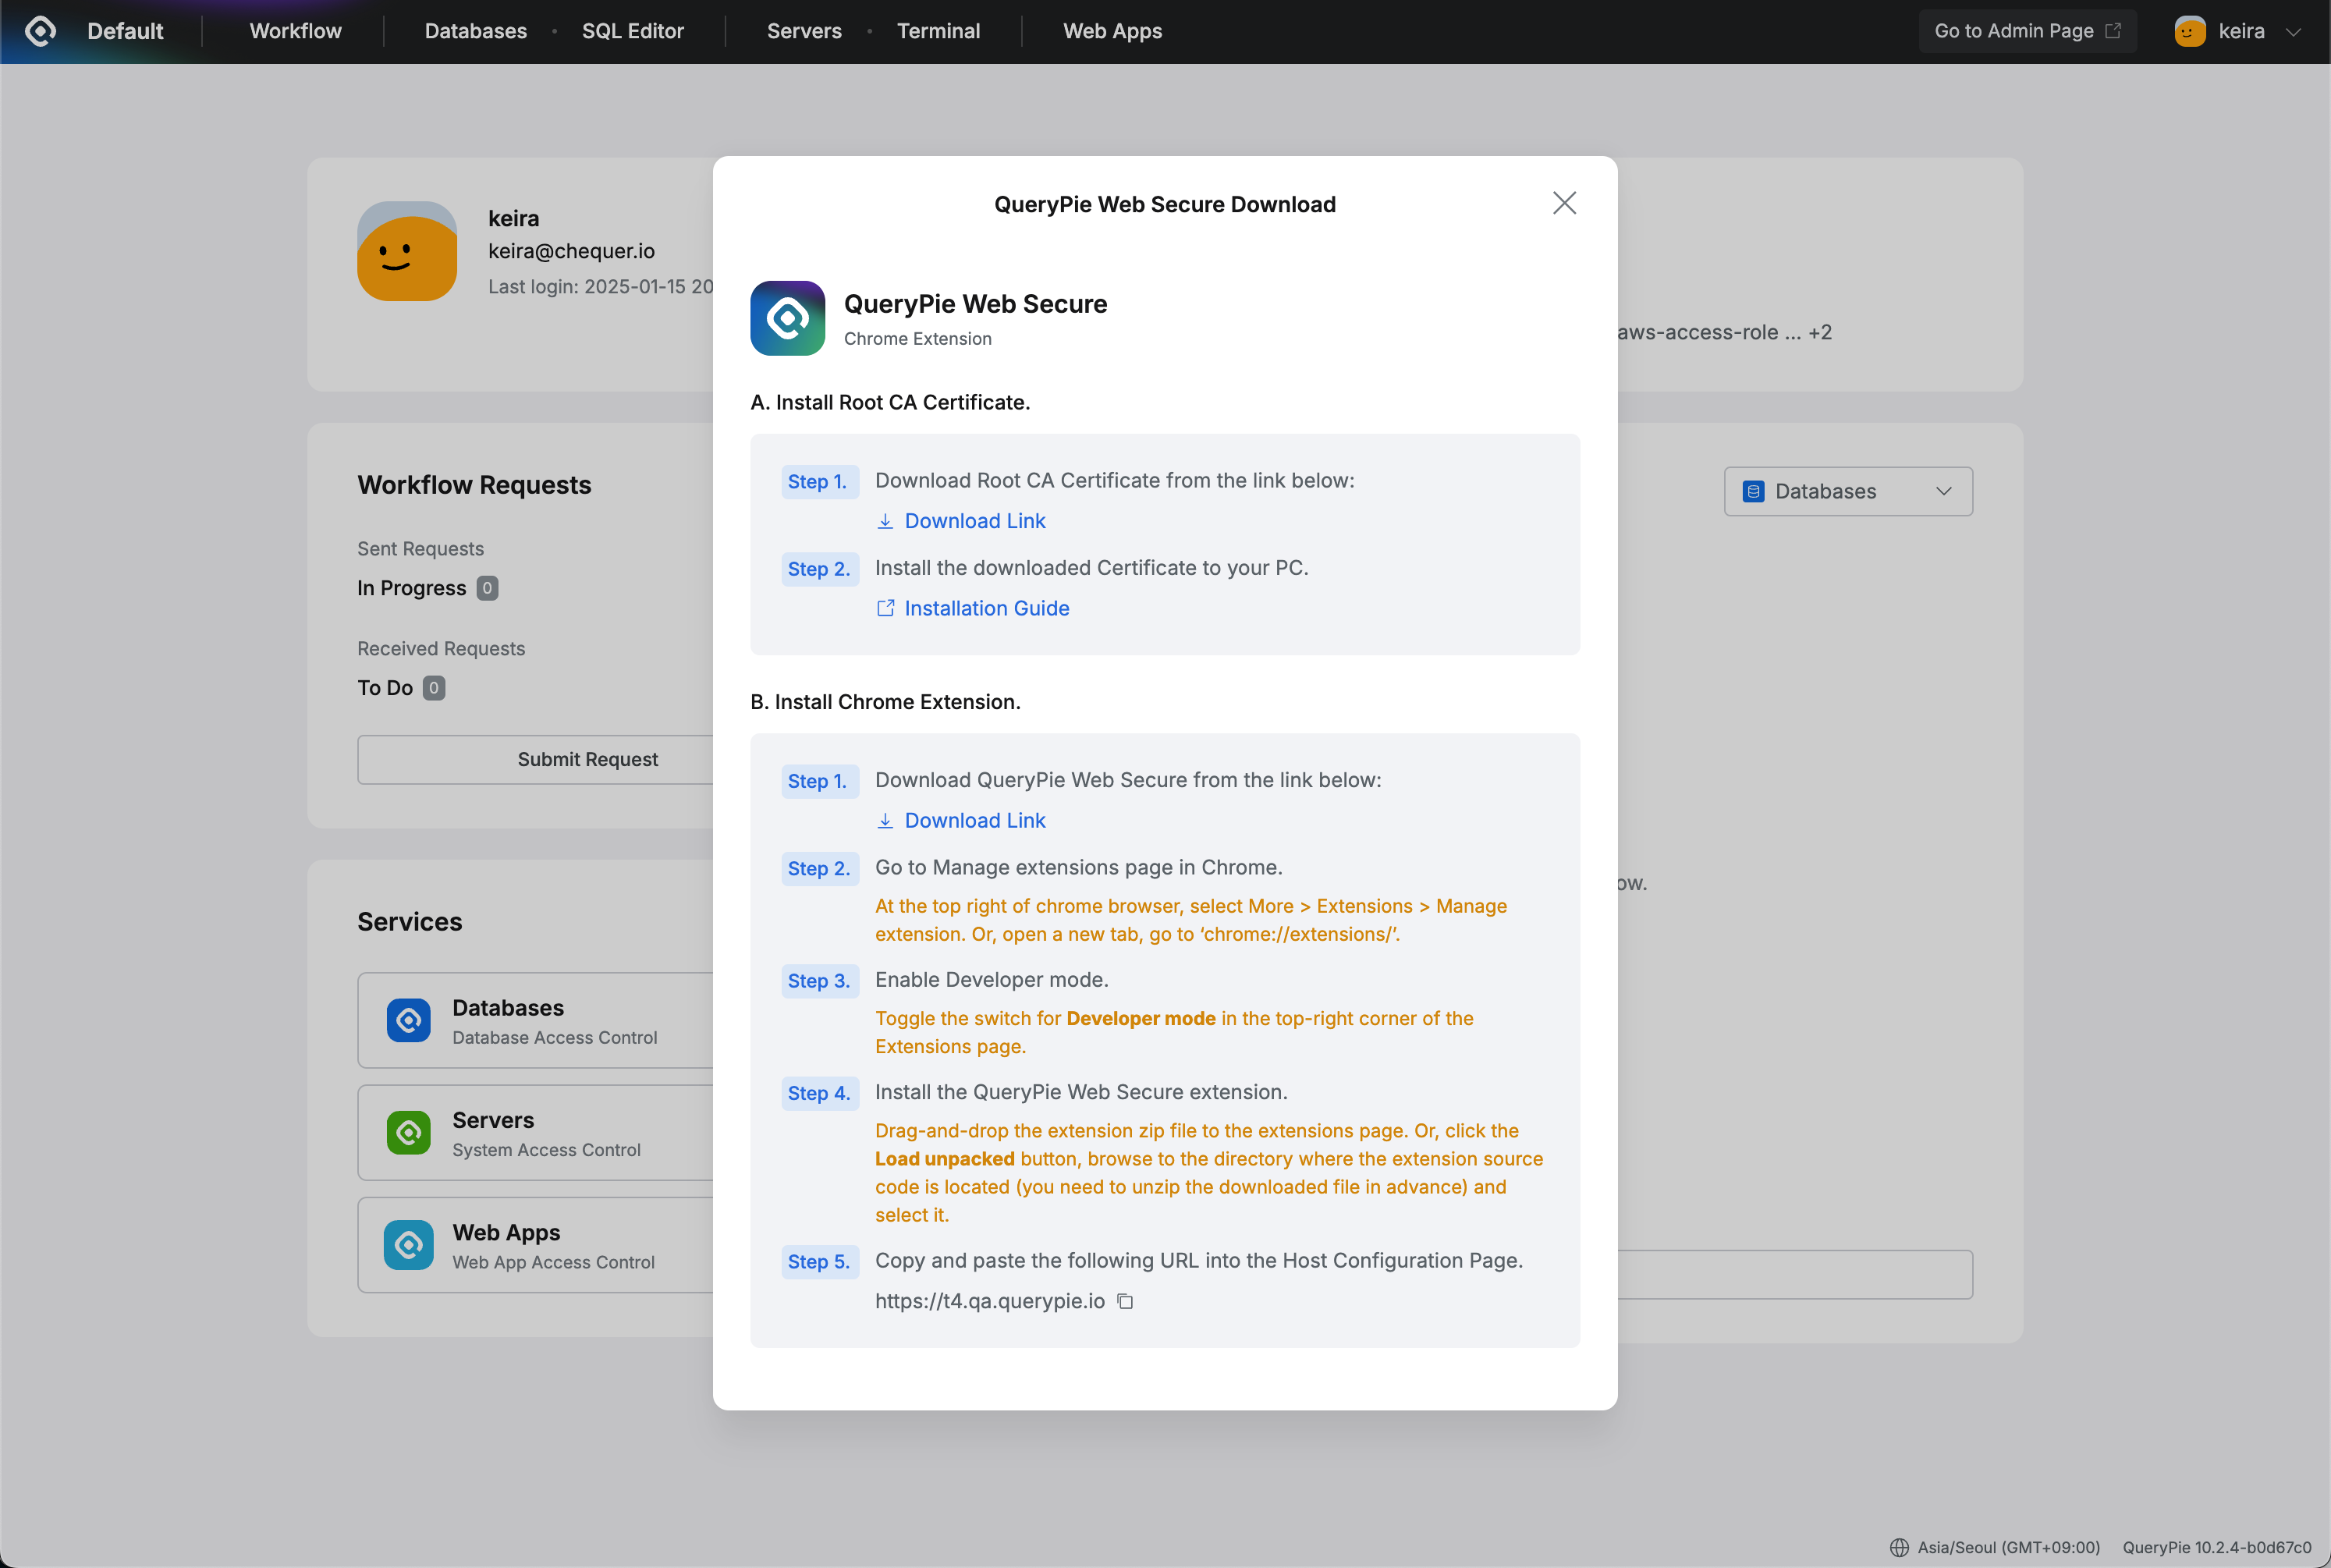
Task: Expand the keira account menu chevron
Action: (x=2295, y=31)
